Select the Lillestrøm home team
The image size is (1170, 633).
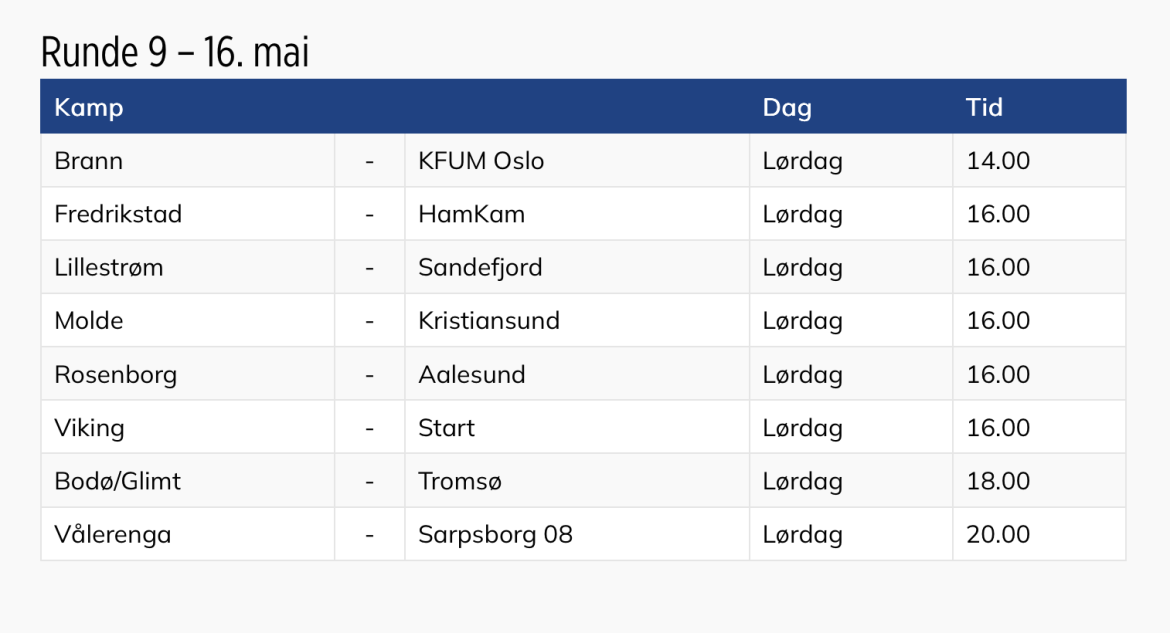pyautogui.click(x=109, y=268)
